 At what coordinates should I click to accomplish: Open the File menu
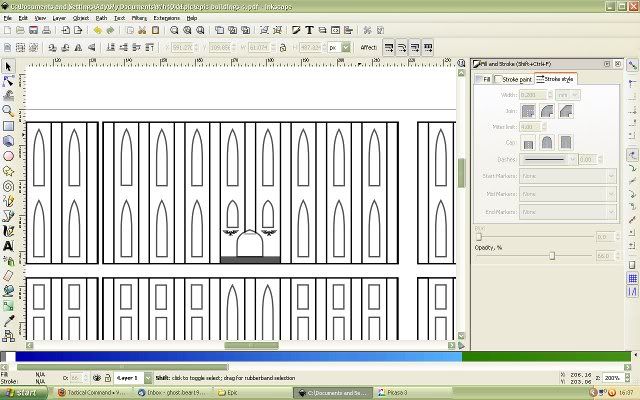point(8,18)
